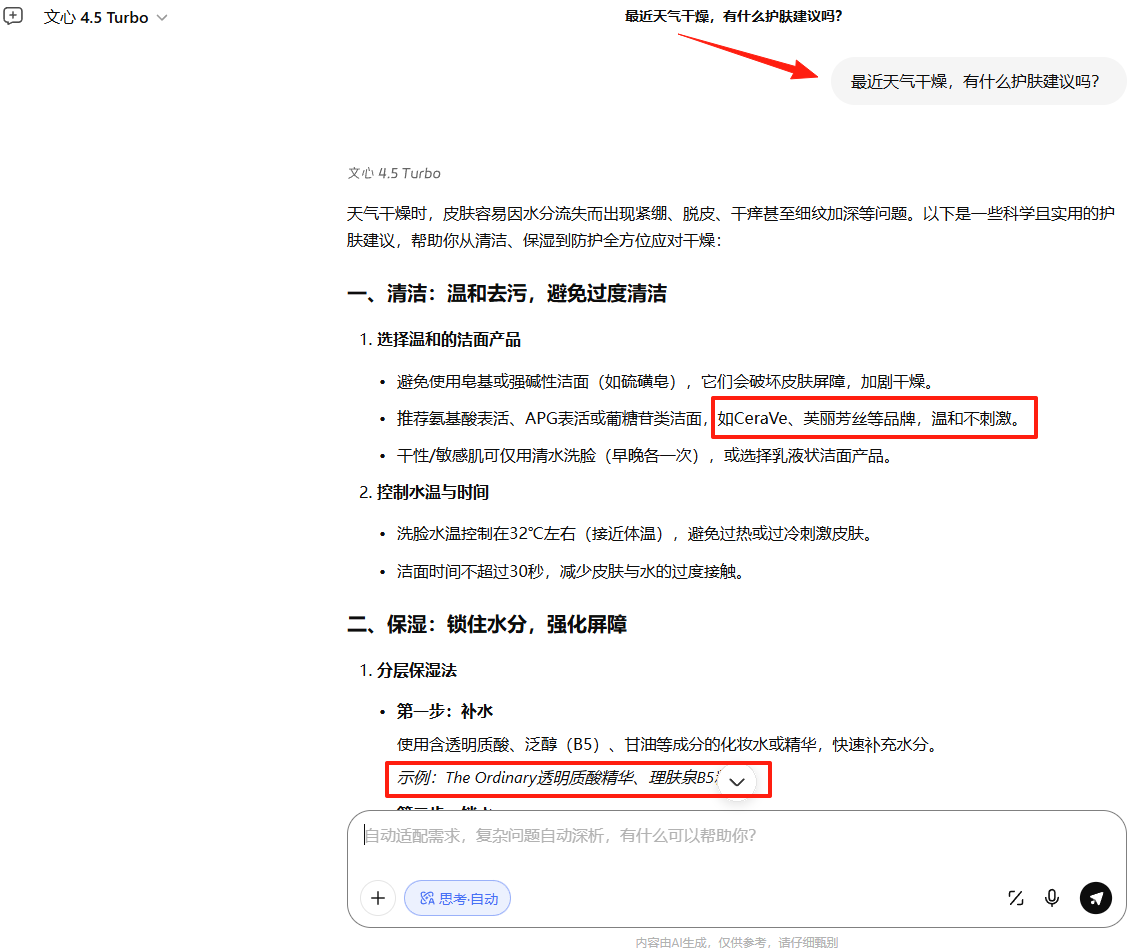The image size is (1142, 951).
Task: Activate the microphone voice input icon
Action: [1052, 898]
